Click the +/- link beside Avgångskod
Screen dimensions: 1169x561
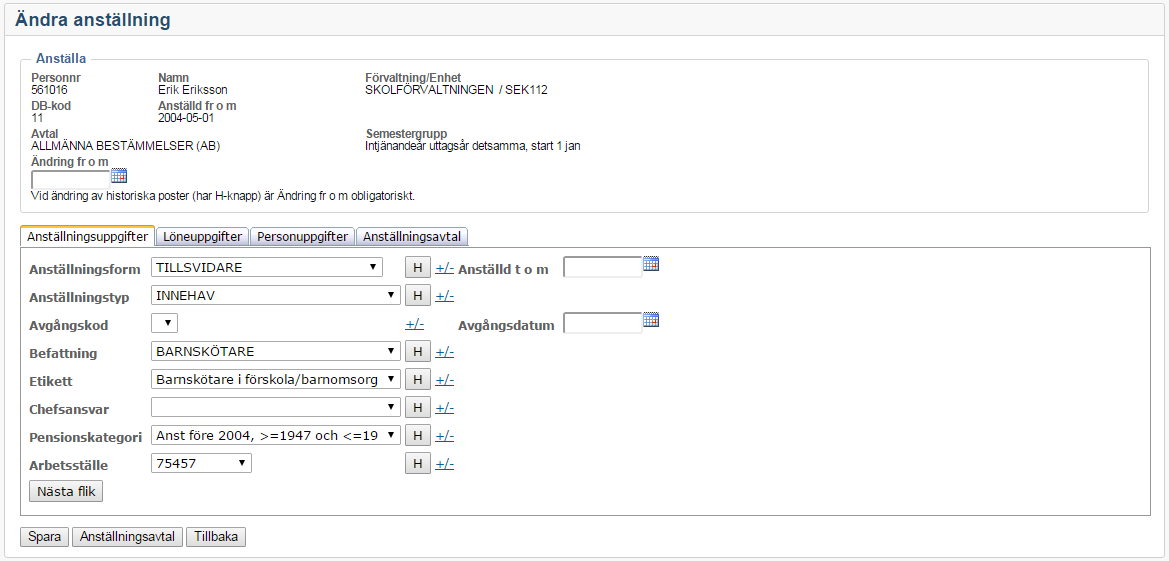pyautogui.click(x=414, y=324)
